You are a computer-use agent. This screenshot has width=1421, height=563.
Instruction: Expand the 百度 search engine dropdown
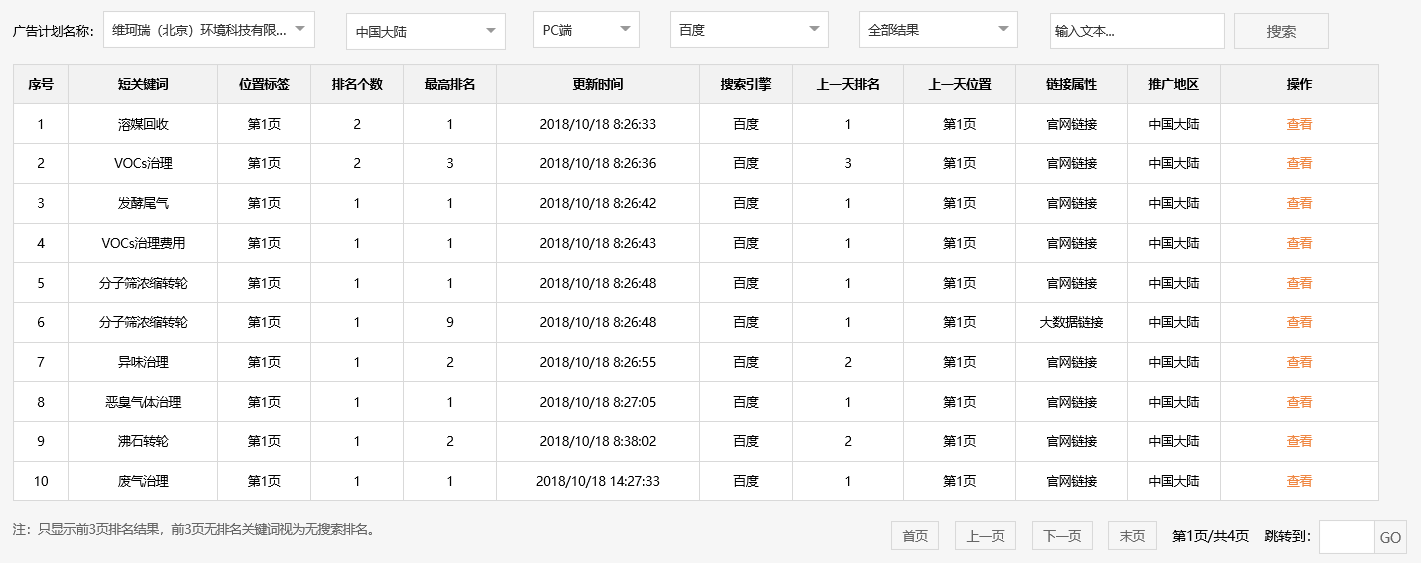[748, 30]
